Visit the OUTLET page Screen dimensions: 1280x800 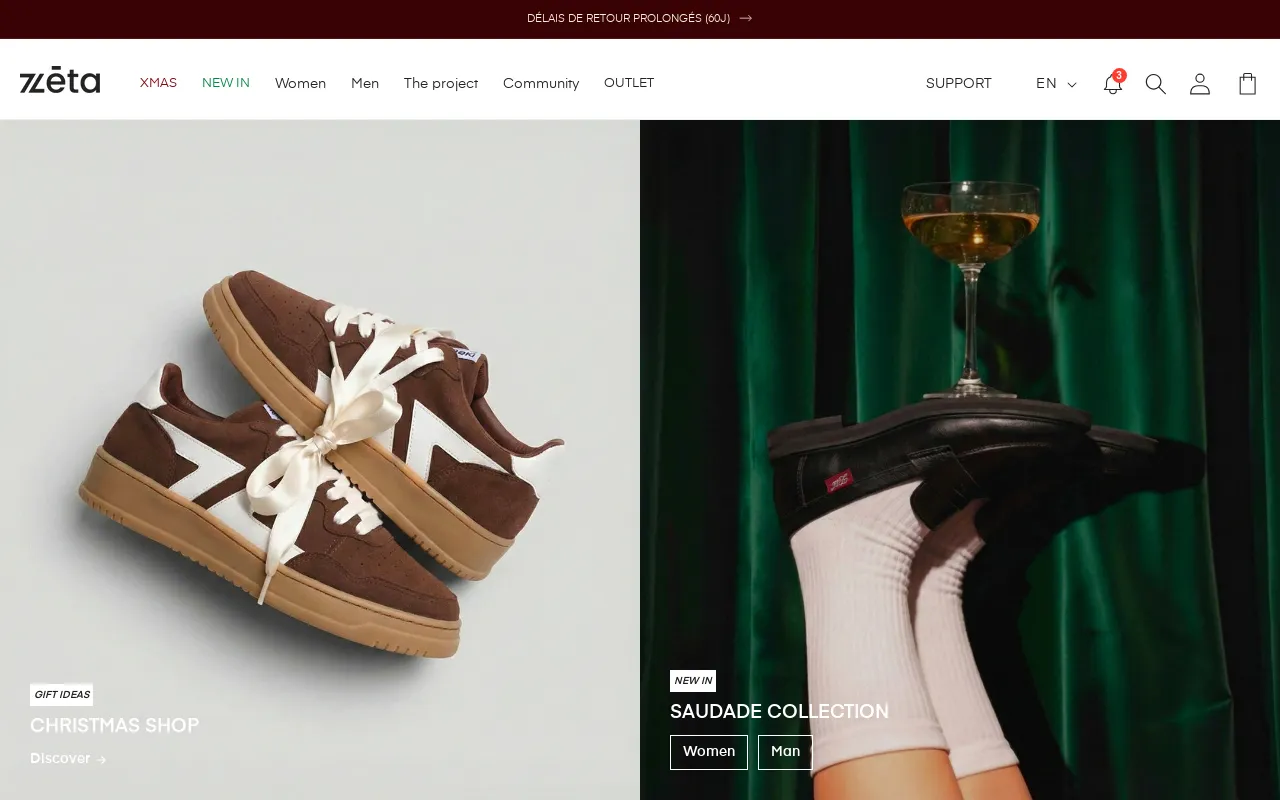[x=629, y=83]
